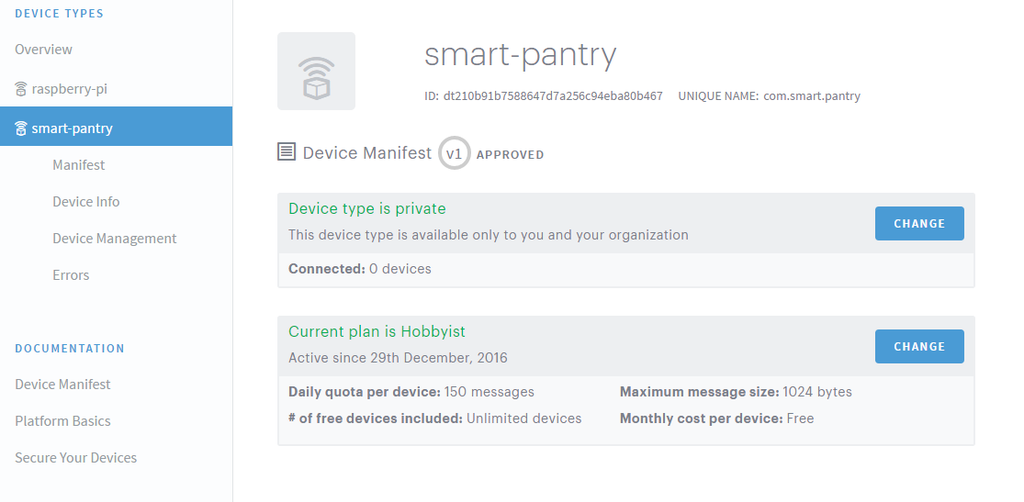Select smart-pantry in the sidebar
Image resolution: width=1024 pixels, height=502 pixels.
[x=72, y=128]
